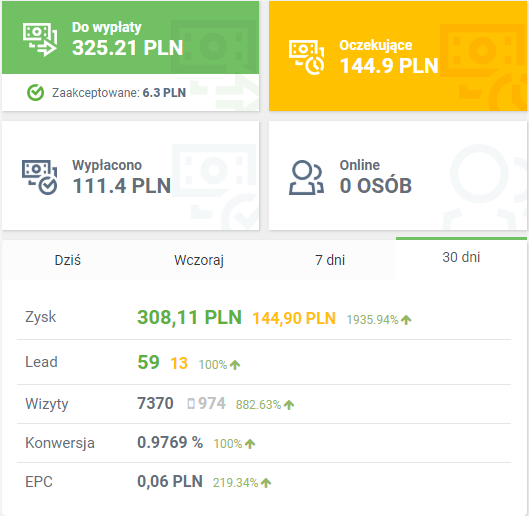Click the EPC row label
Screen dimensions: 529x516
[x=39, y=482]
